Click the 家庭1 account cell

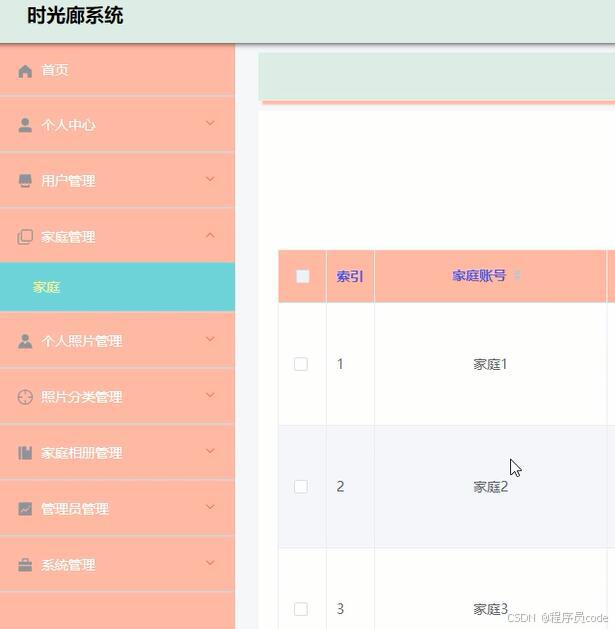490,364
